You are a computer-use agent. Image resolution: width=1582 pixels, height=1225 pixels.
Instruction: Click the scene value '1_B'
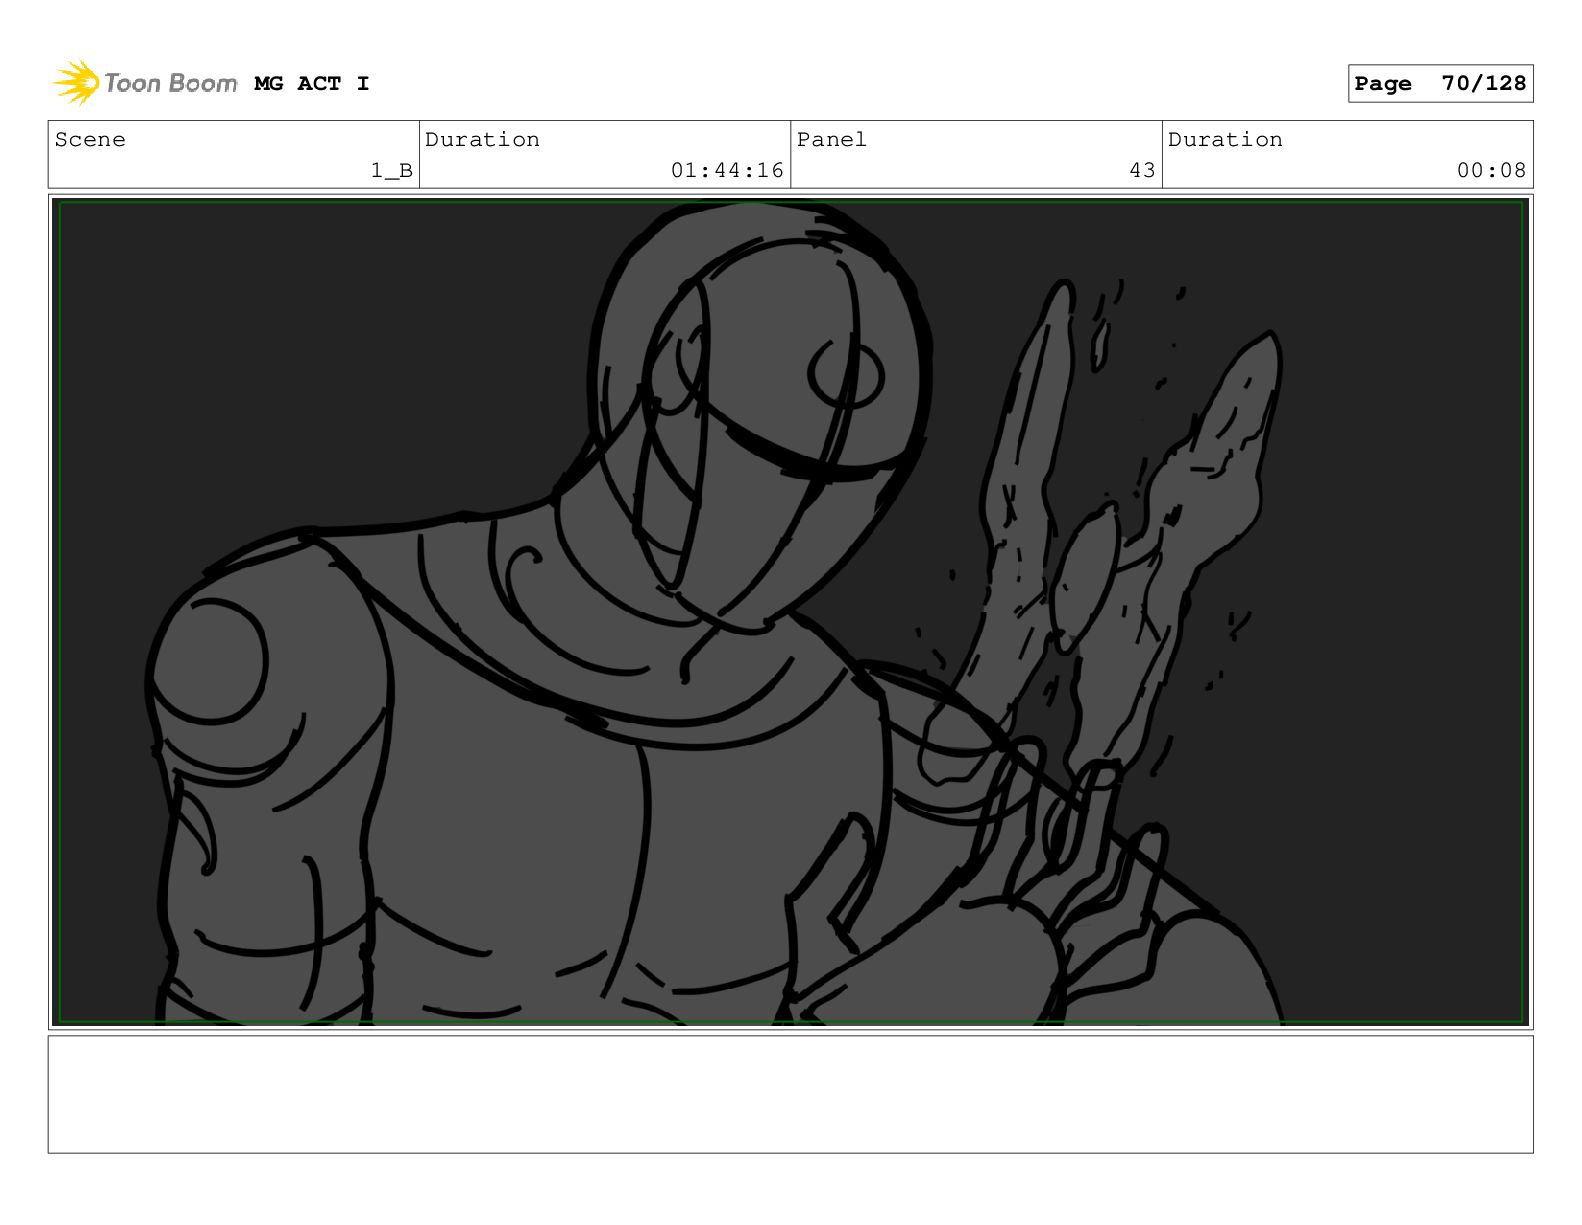(x=392, y=171)
